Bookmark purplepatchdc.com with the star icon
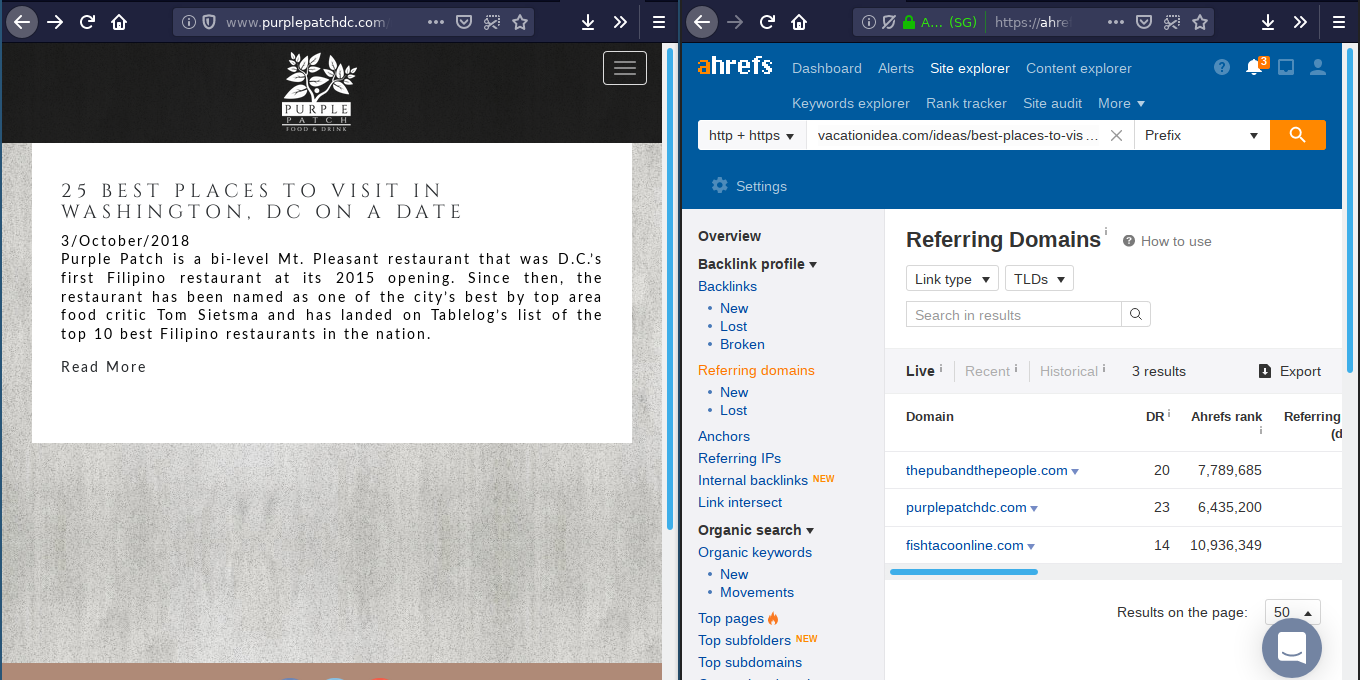Image resolution: width=1360 pixels, height=680 pixels. [520, 22]
